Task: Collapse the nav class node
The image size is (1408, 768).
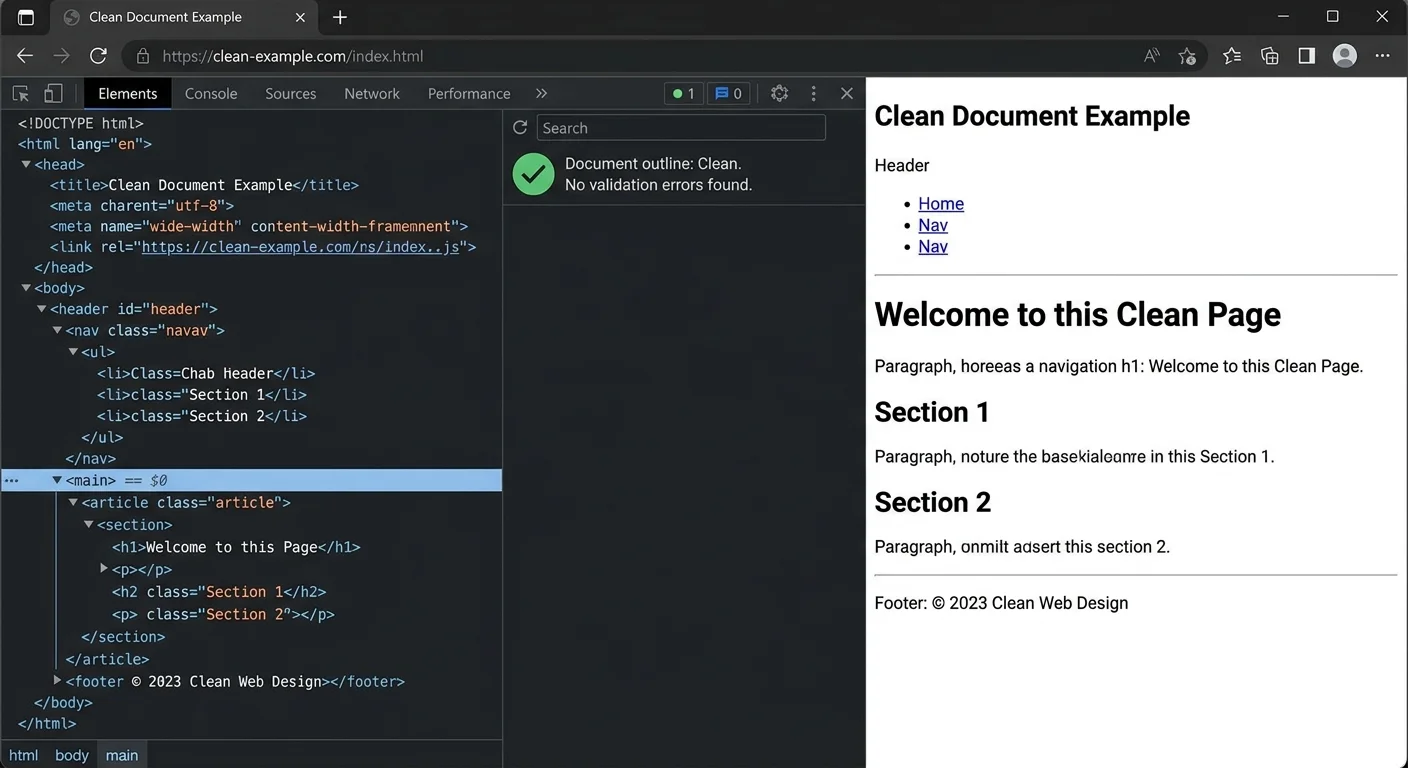Action: pyautogui.click(x=58, y=330)
